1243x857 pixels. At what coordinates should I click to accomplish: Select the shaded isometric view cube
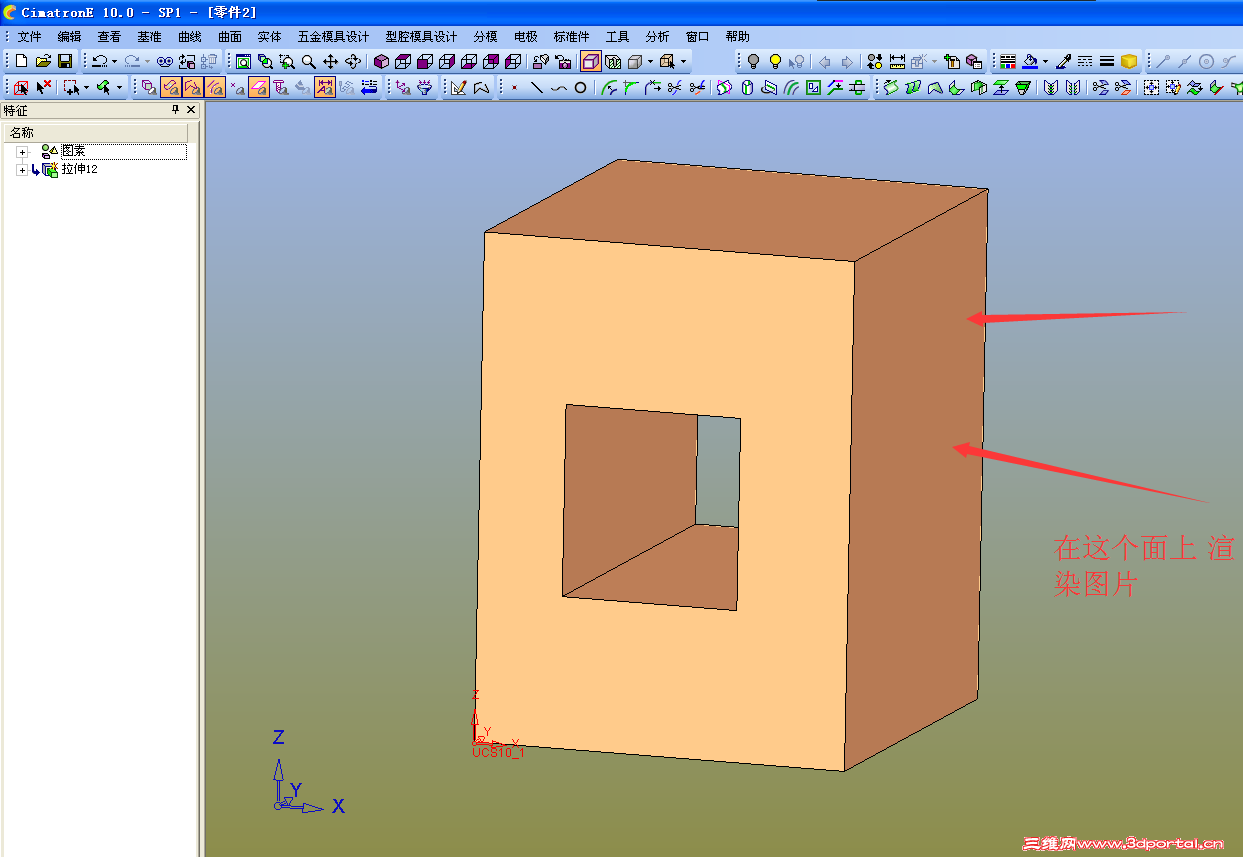[381, 61]
